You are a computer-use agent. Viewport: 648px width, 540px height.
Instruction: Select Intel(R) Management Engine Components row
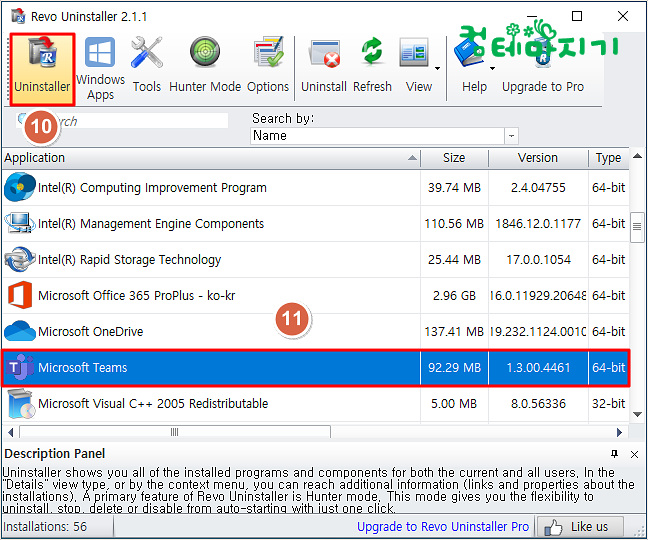click(316, 224)
